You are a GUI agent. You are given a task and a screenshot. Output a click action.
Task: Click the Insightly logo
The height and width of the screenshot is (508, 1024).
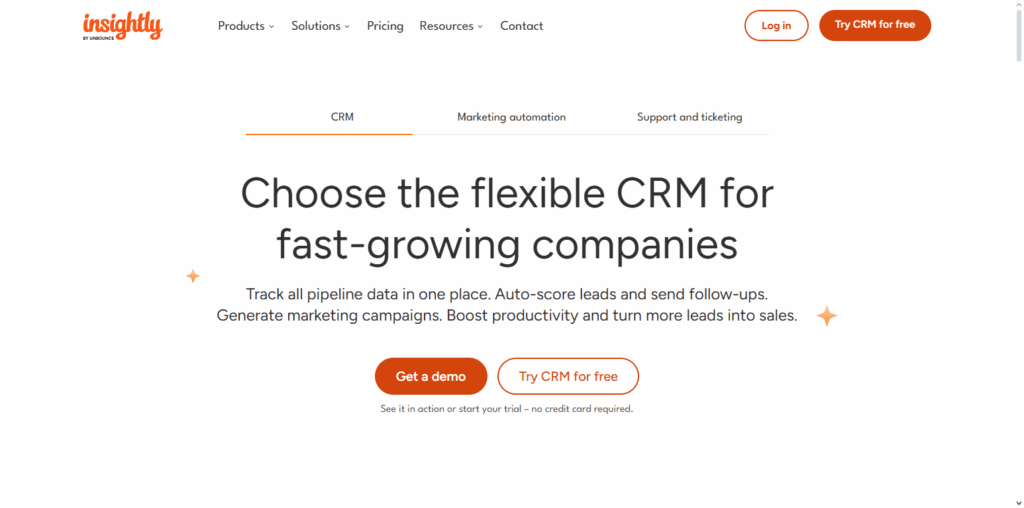(x=121, y=26)
